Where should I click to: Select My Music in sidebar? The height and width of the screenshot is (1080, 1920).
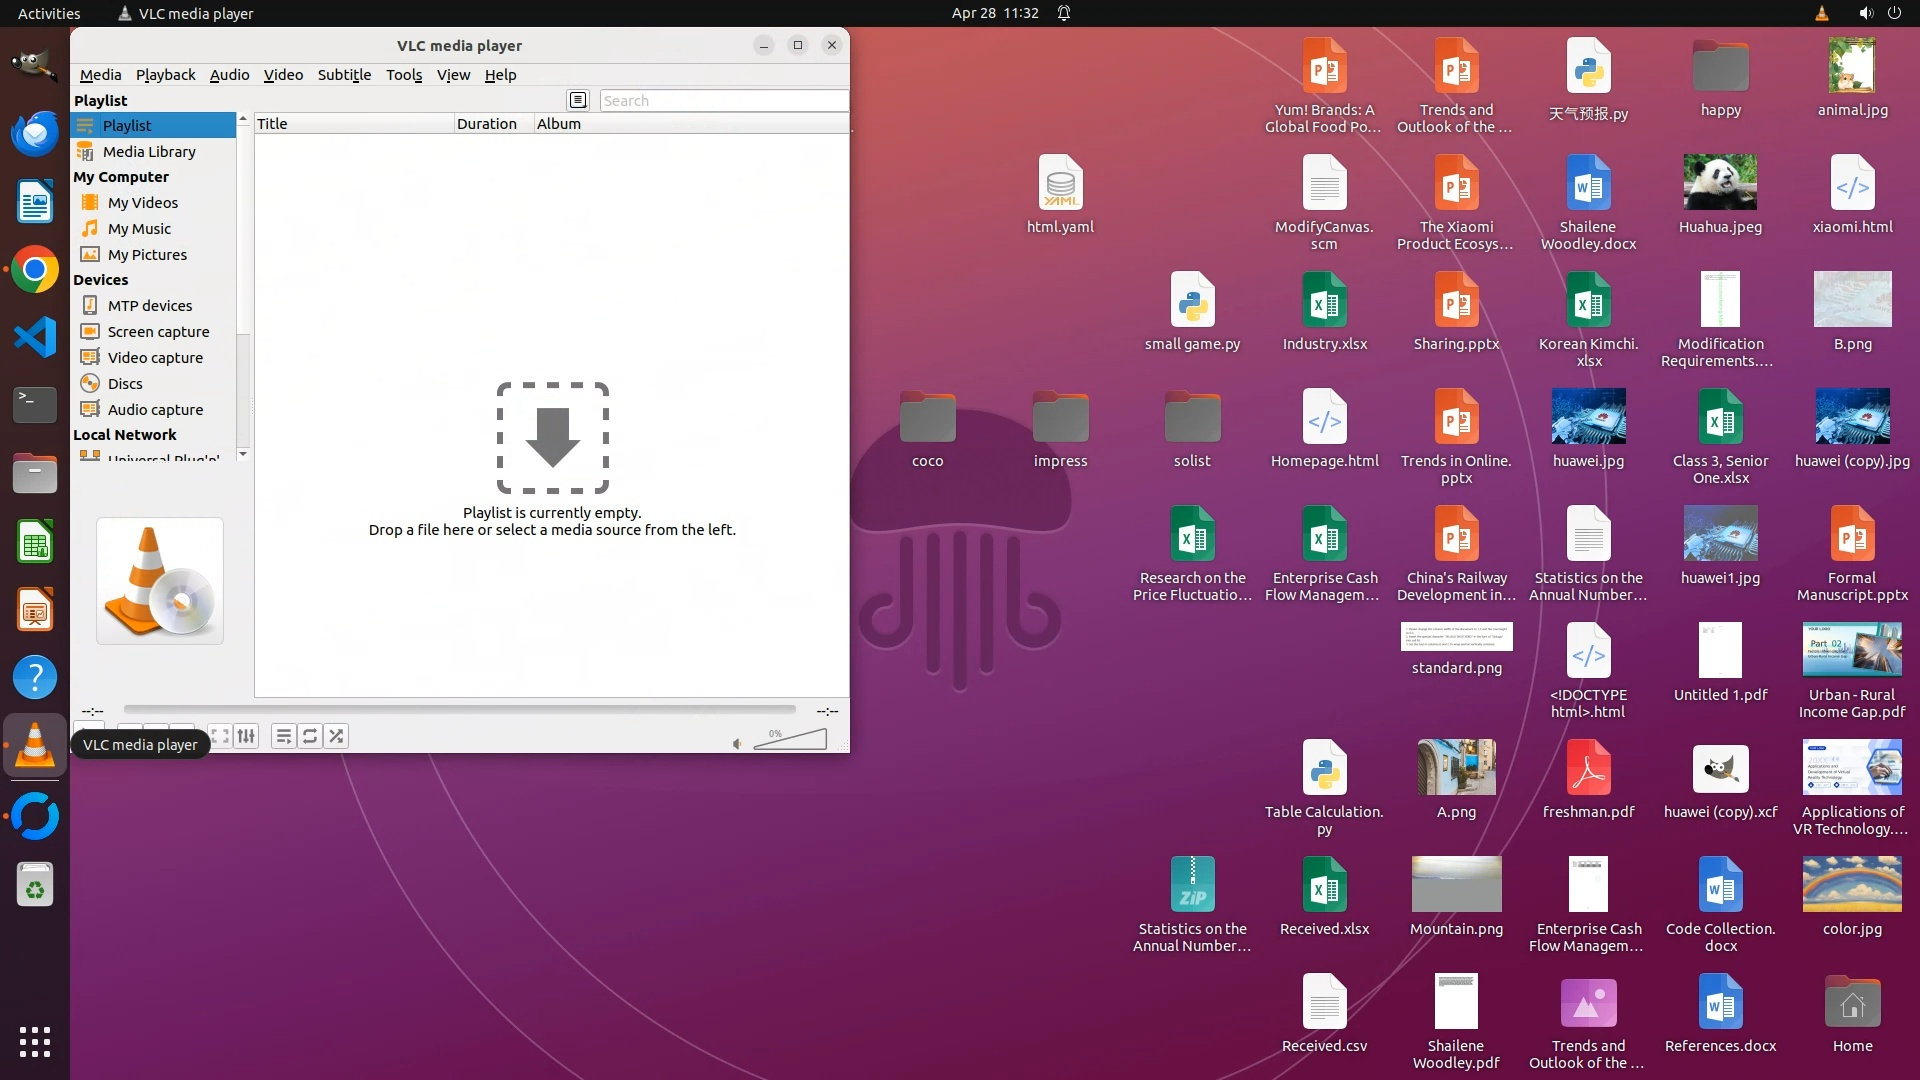pyautogui.click(x=139, y=229)
